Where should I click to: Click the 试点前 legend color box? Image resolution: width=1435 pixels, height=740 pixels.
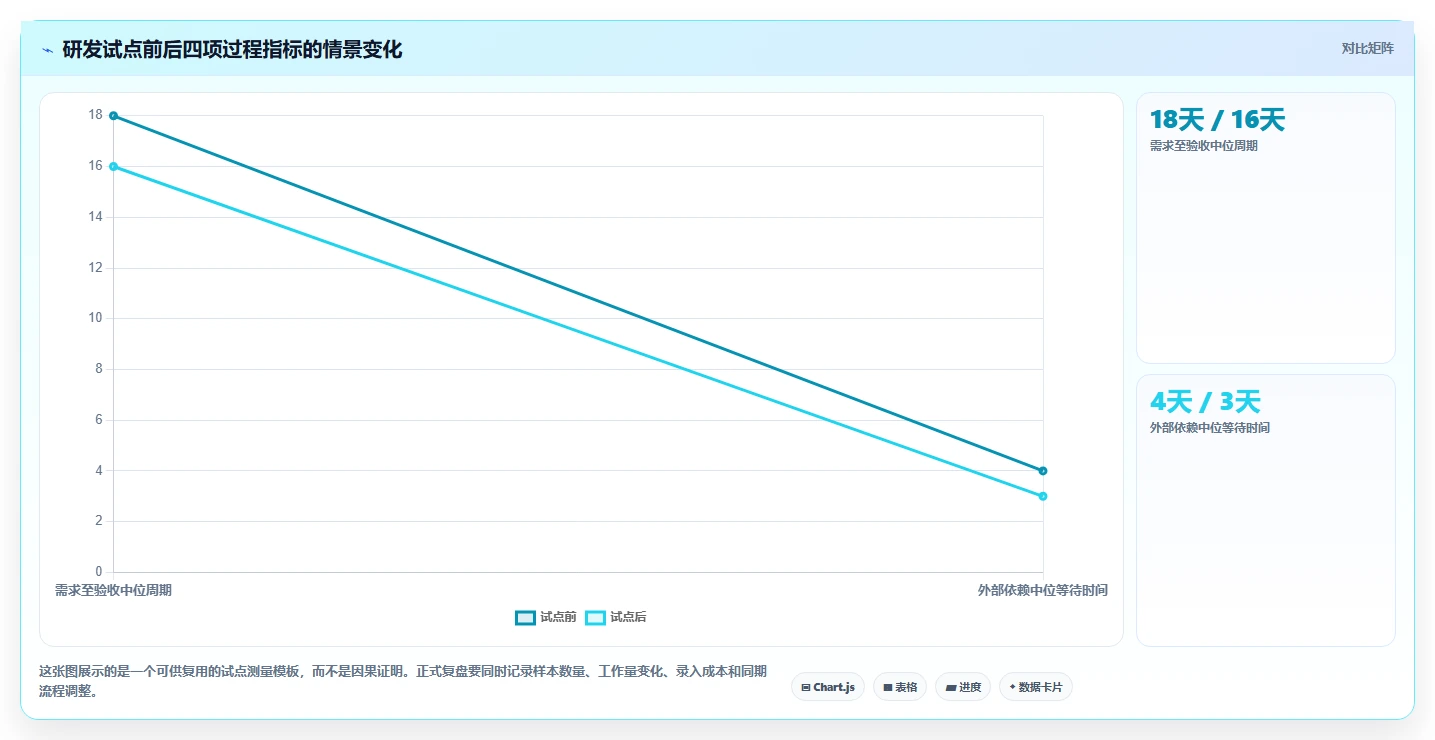click(x=525, y=617)
